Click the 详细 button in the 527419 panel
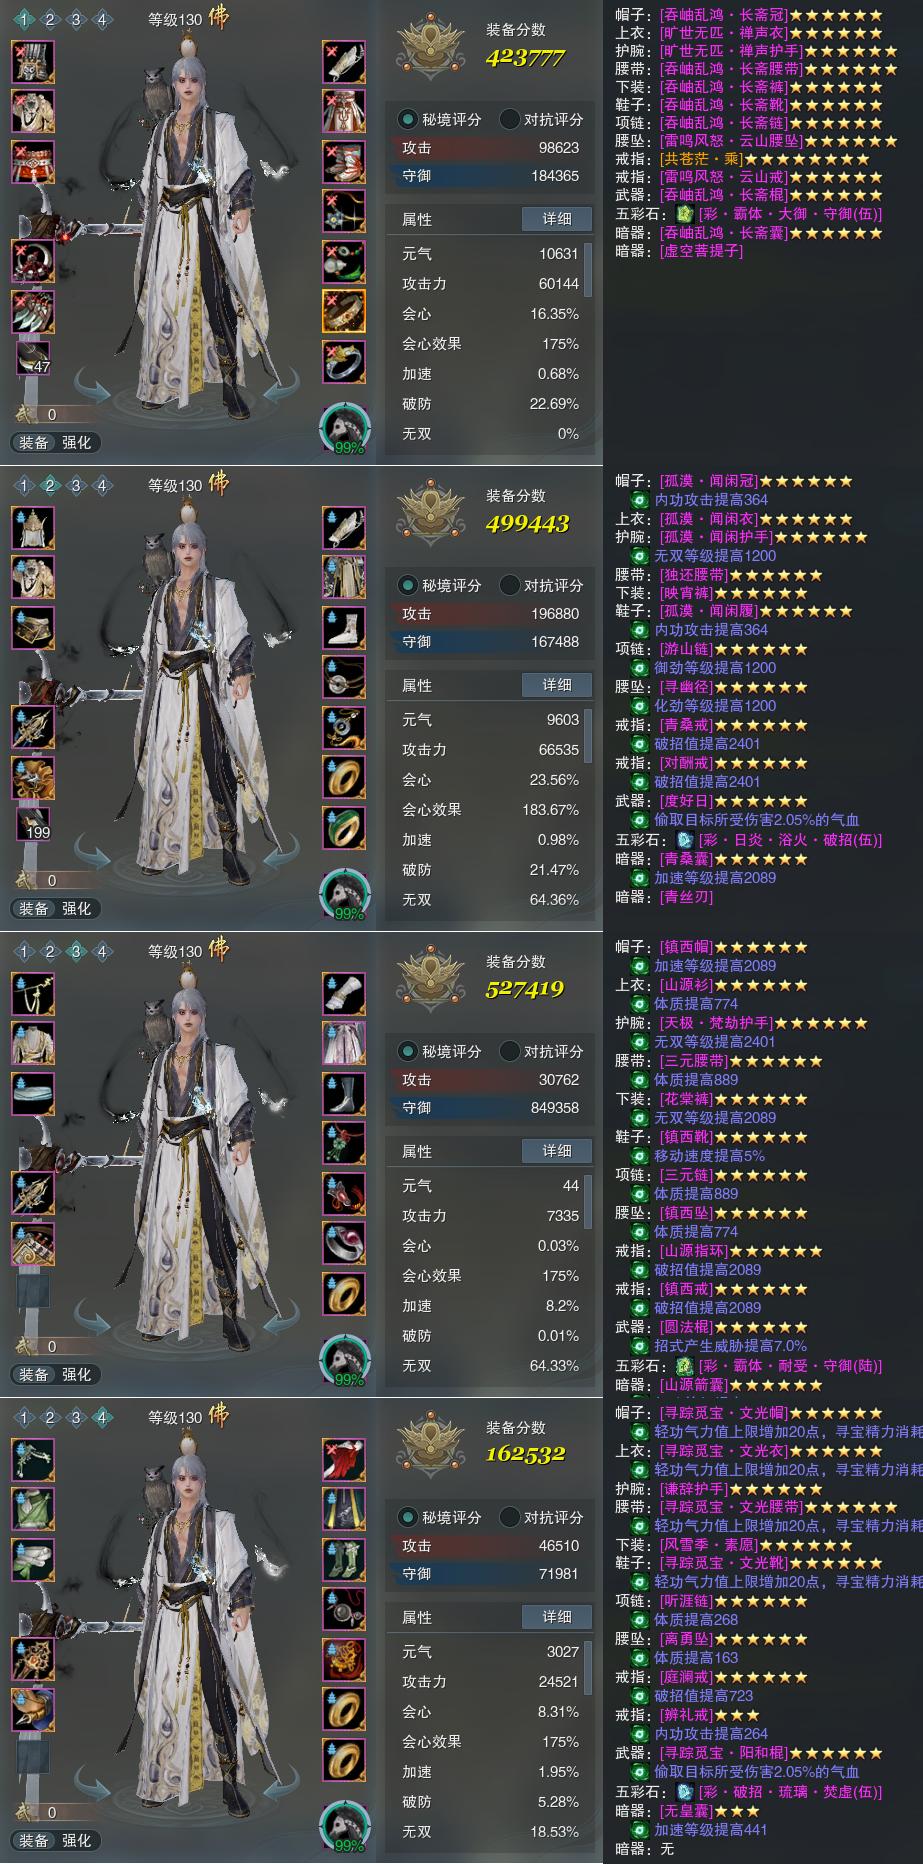The width and height of the screenshot is (923, 1864). (x=557, y=1151)
